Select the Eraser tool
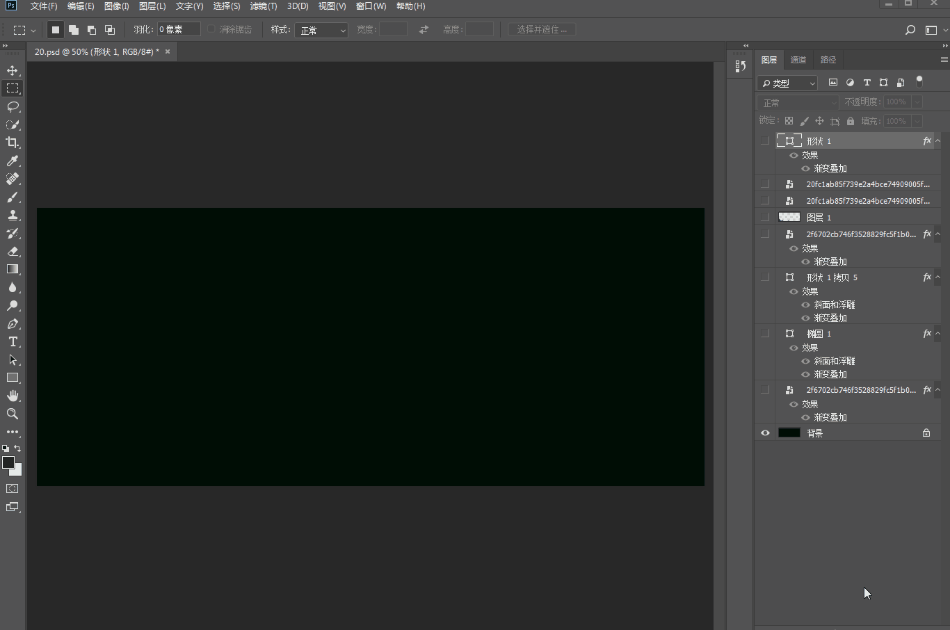 click(x=13, y=251)
